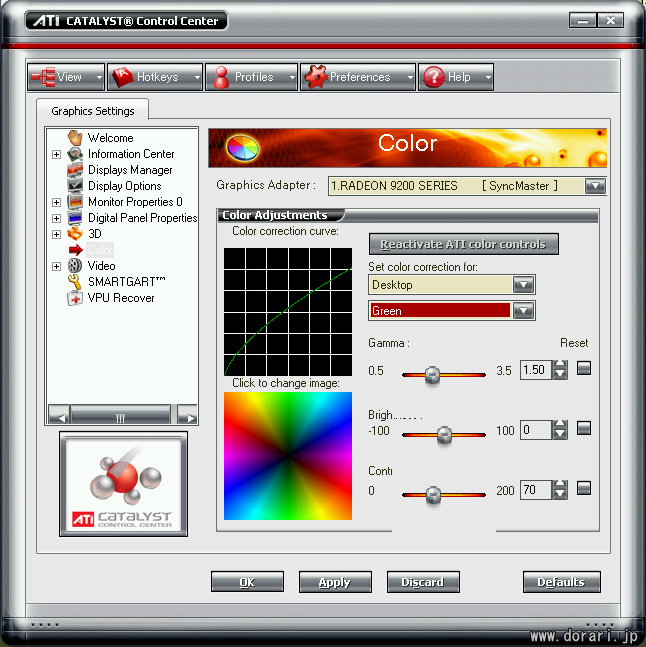646x647 pixels.
Task: Click the Brightness reset square button
Action: click(x=584, y=428)
